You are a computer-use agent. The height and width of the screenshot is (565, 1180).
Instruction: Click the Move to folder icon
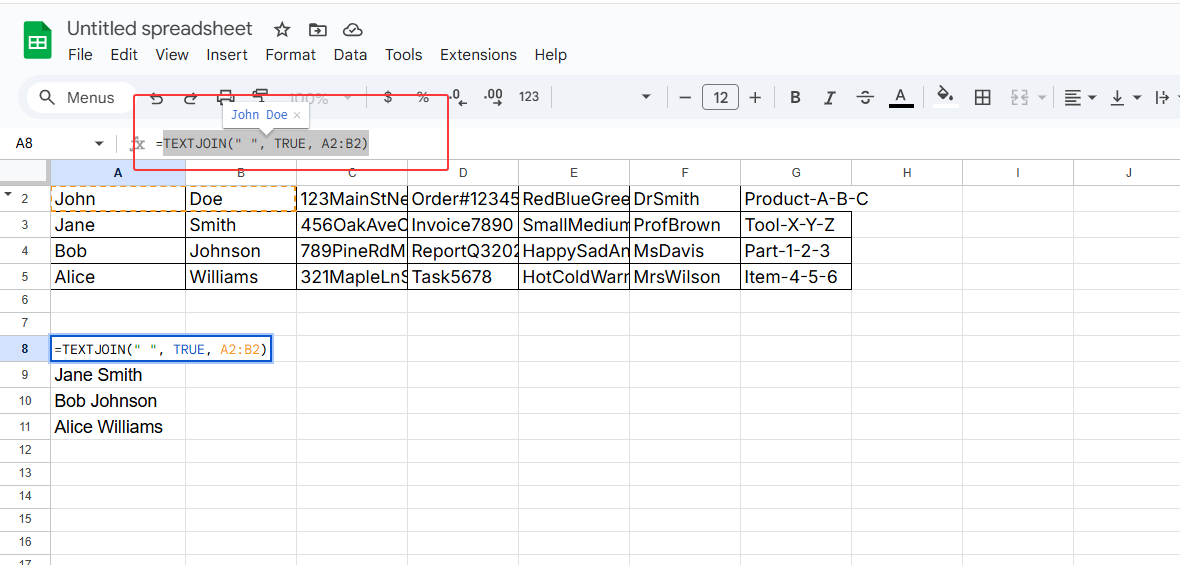317,29
